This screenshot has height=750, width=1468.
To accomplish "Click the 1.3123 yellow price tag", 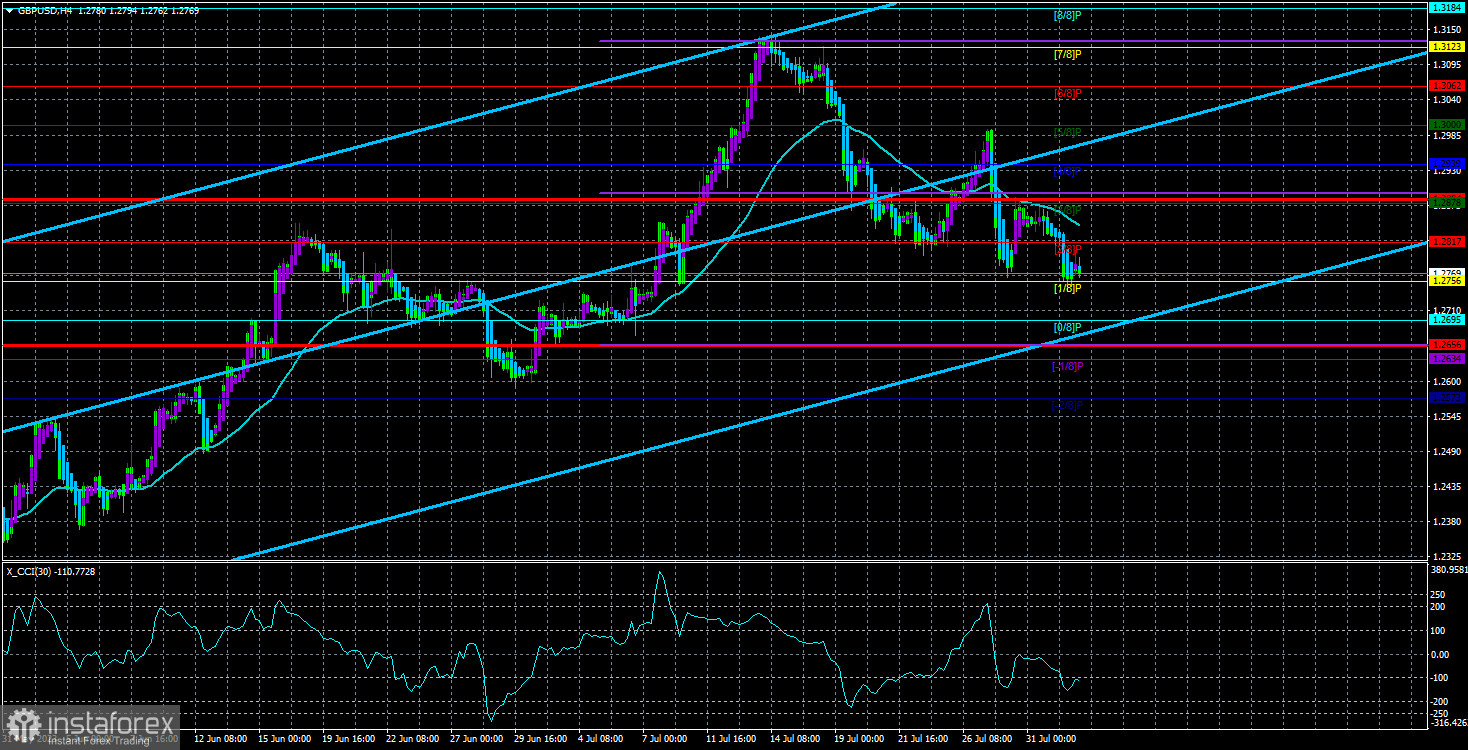I will (1447, 47).
